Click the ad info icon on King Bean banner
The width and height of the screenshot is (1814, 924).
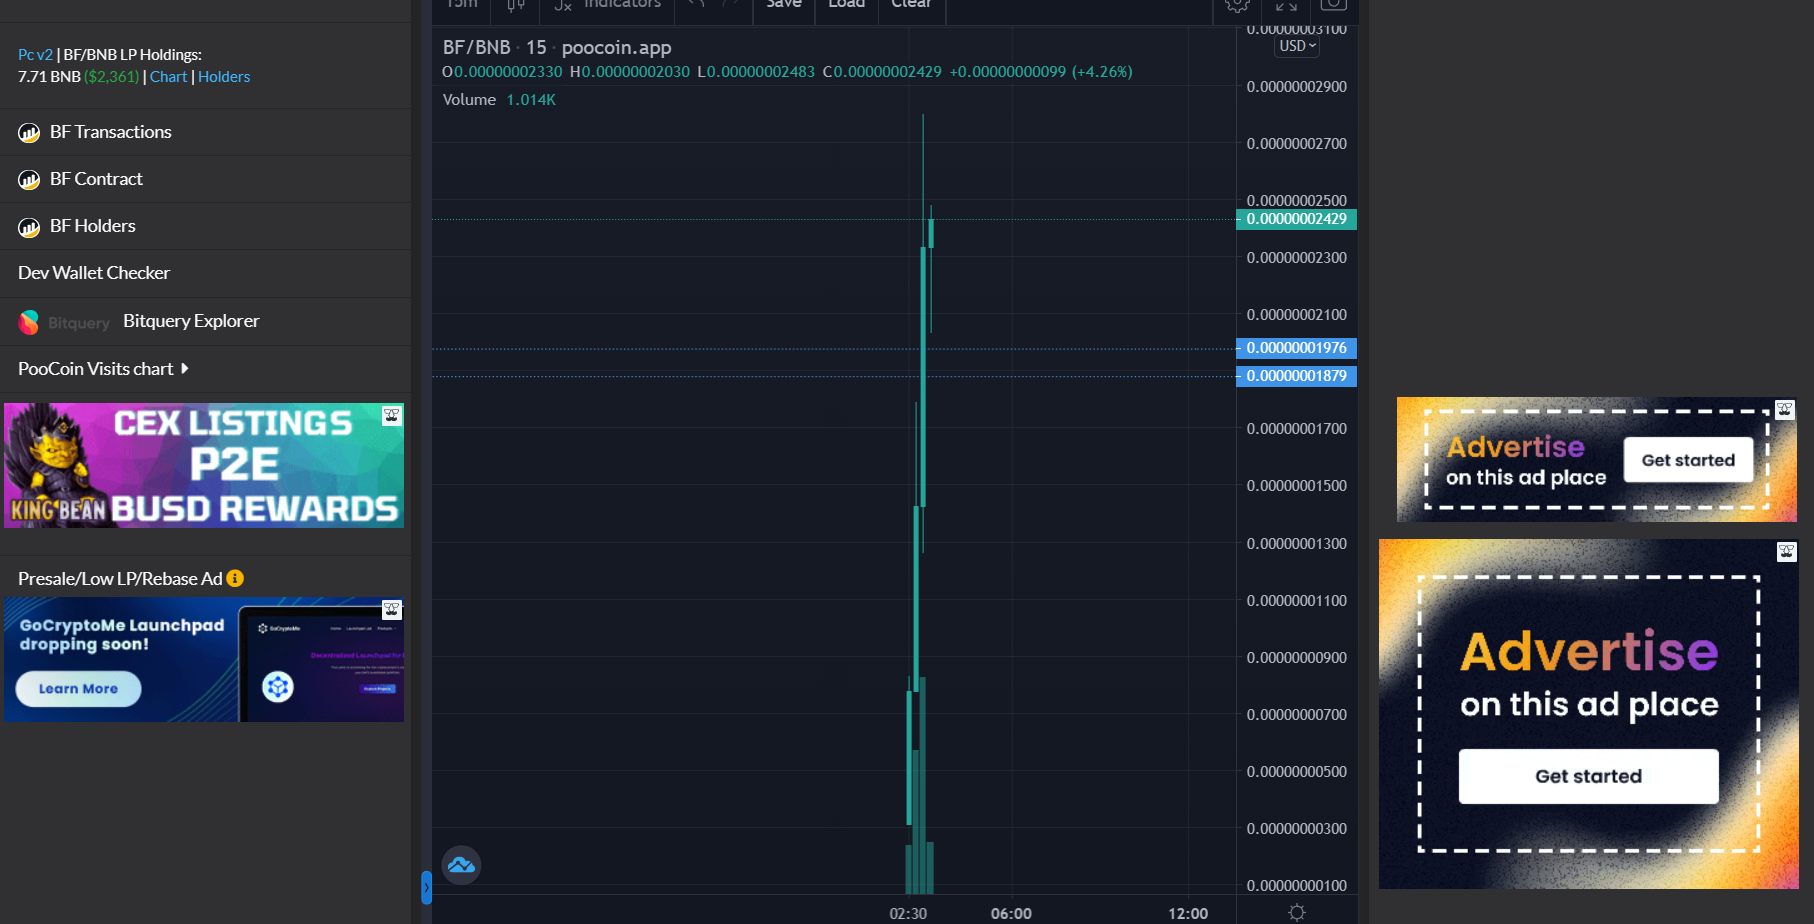click(x=392, y=415)
